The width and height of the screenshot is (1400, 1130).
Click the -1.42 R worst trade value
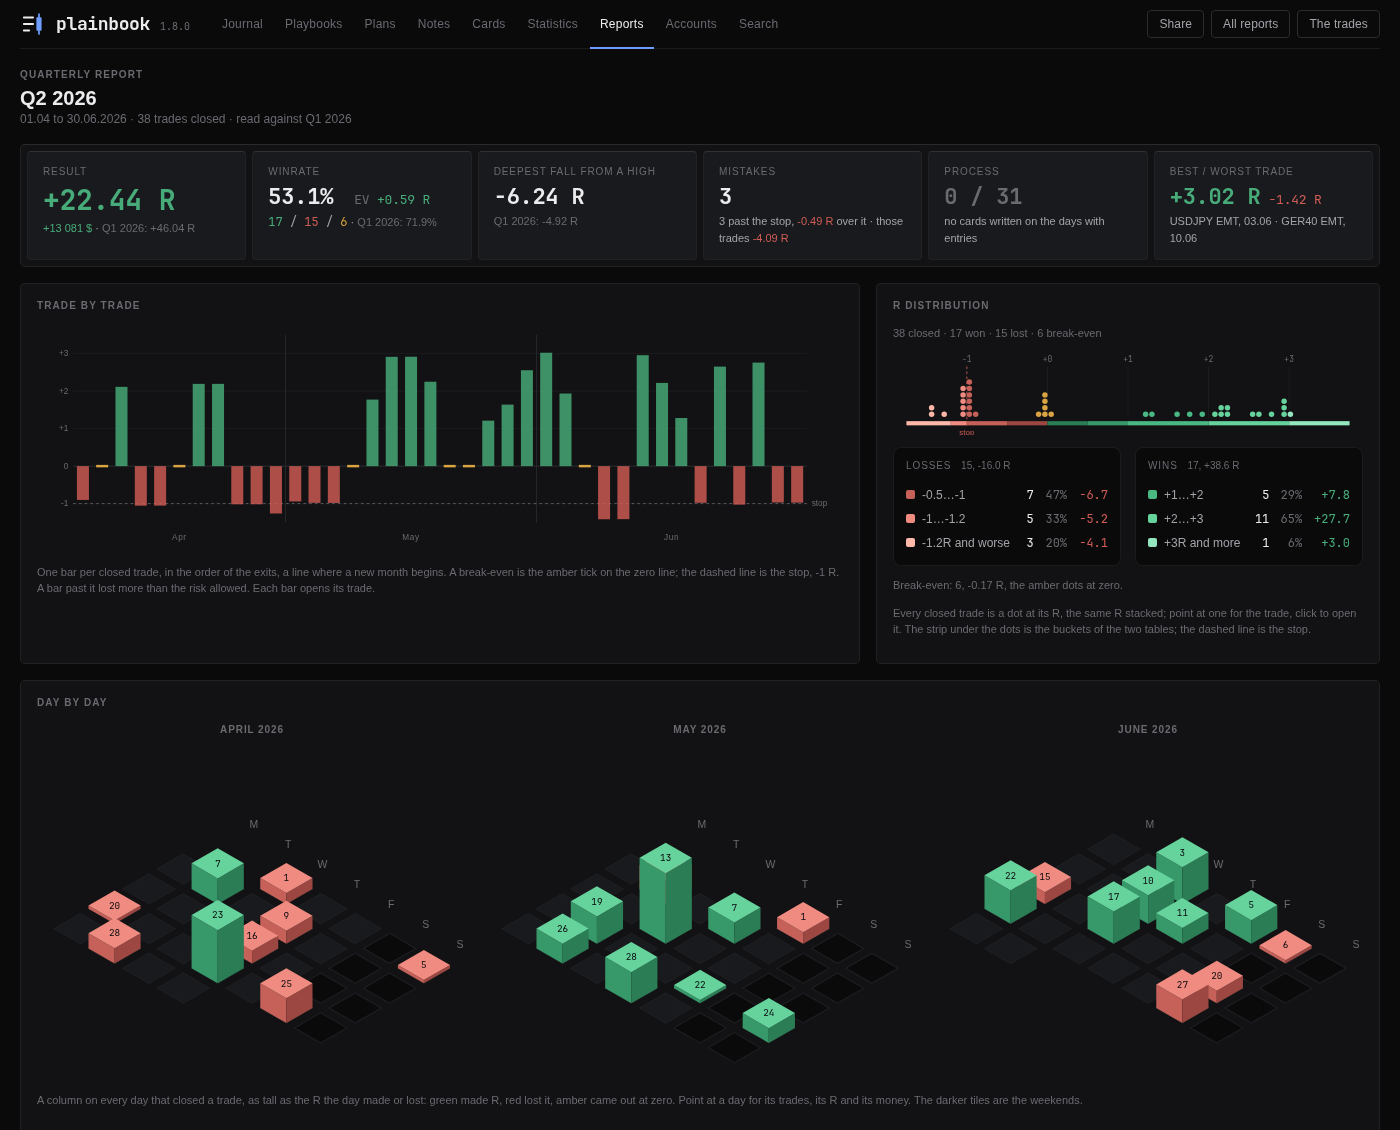pyautogui.click(x=1295, y=200)
